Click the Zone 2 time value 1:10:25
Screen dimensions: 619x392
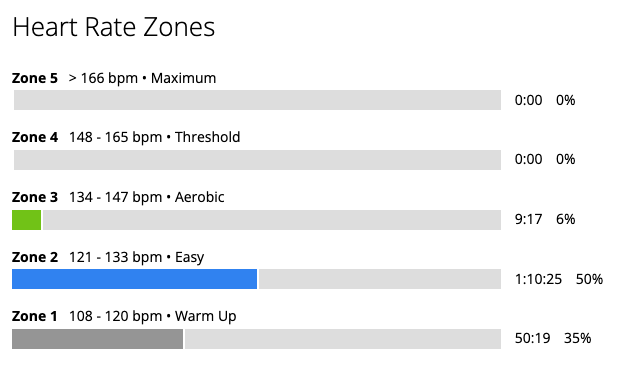click(x=538, y=279)
